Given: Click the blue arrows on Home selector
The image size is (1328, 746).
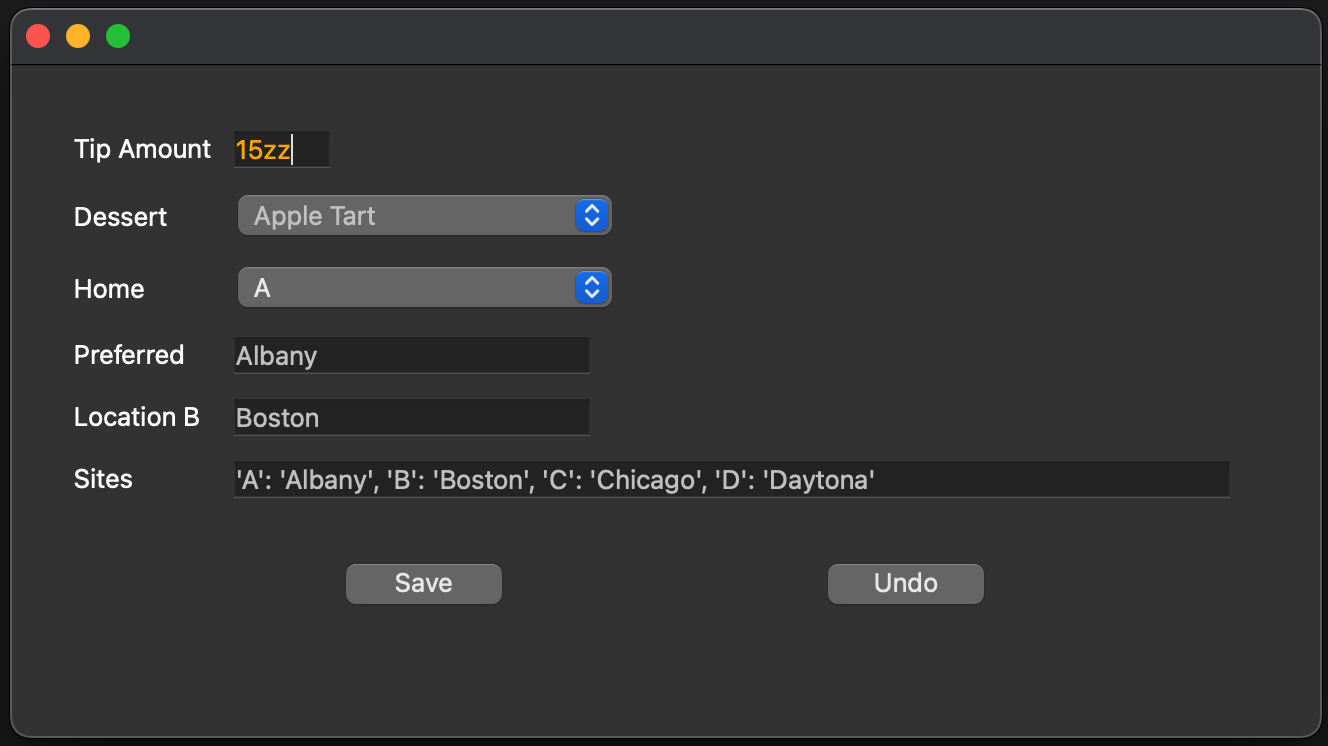Looking at the screenshot, I should [x=592, y=288].
